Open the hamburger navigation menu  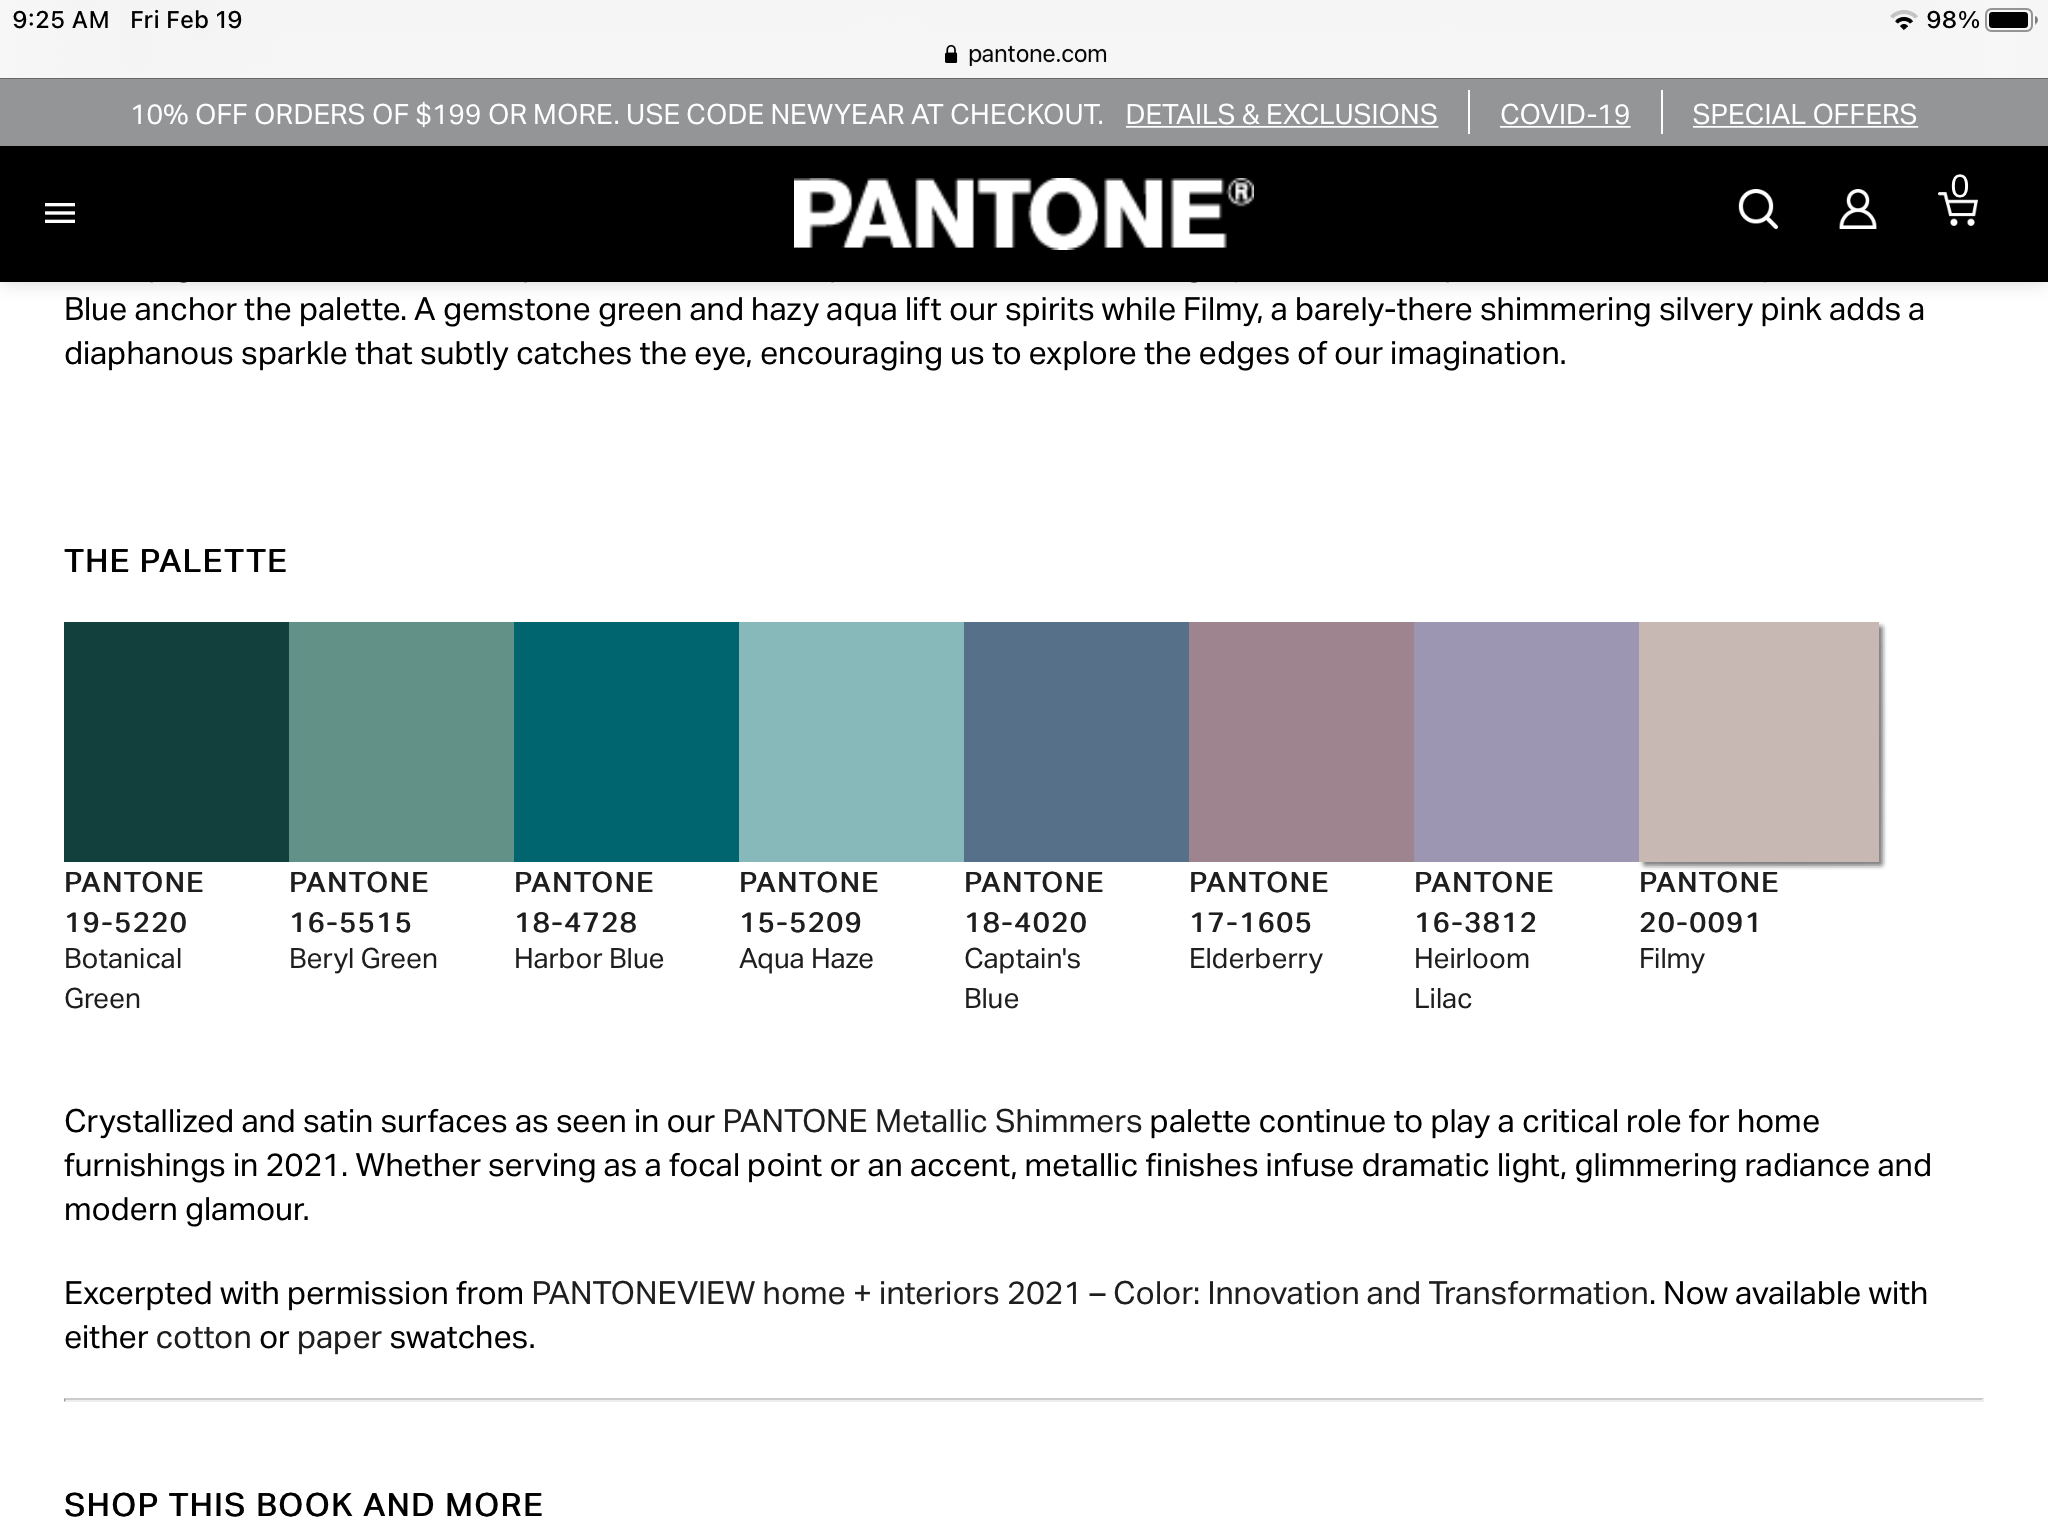(60, 213)
